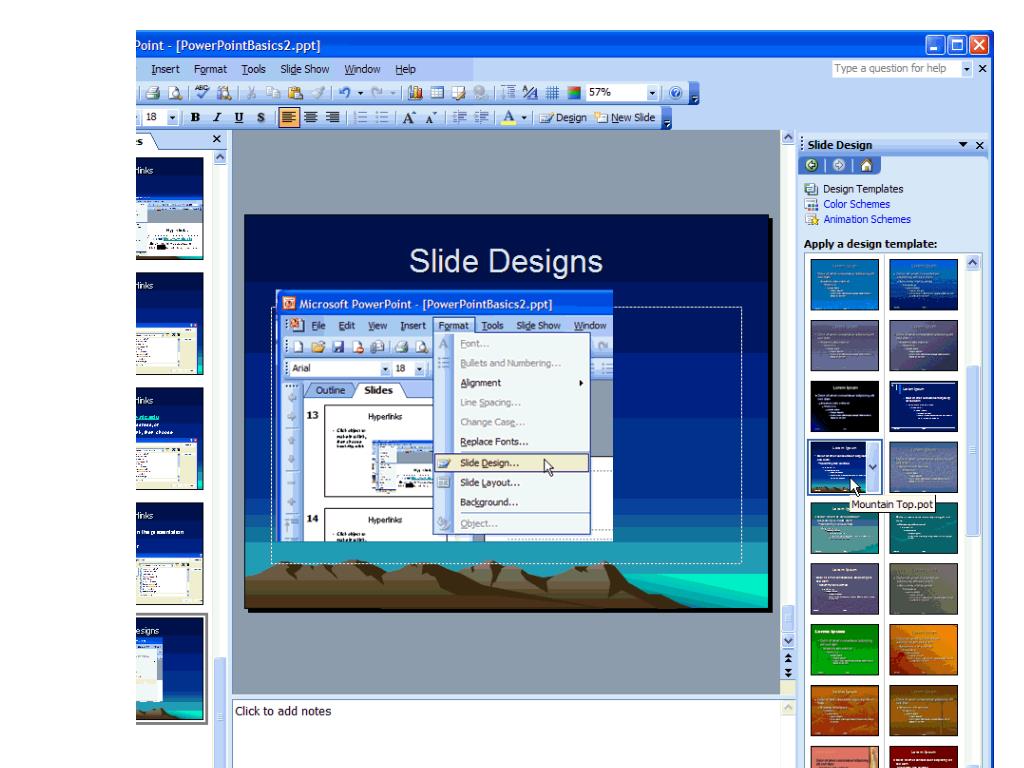The width and height of the screenshot is (1024, 768).
Task: Toggle numbered list formatting
Action: click(x=360, y=118)
